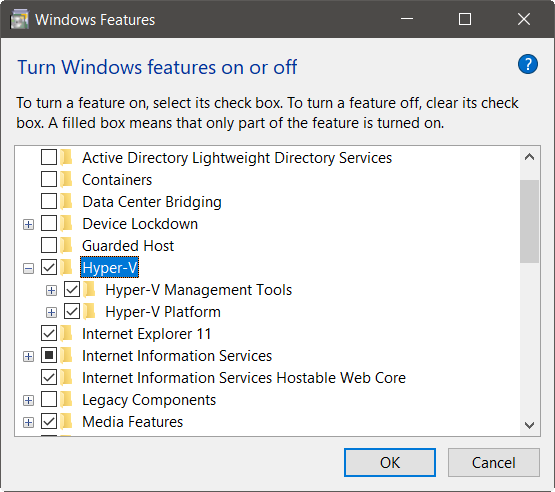The width and height of the screenshot is (555, 492).
Task: Turn on the Guarded Host checkbox
Action: 49,246
